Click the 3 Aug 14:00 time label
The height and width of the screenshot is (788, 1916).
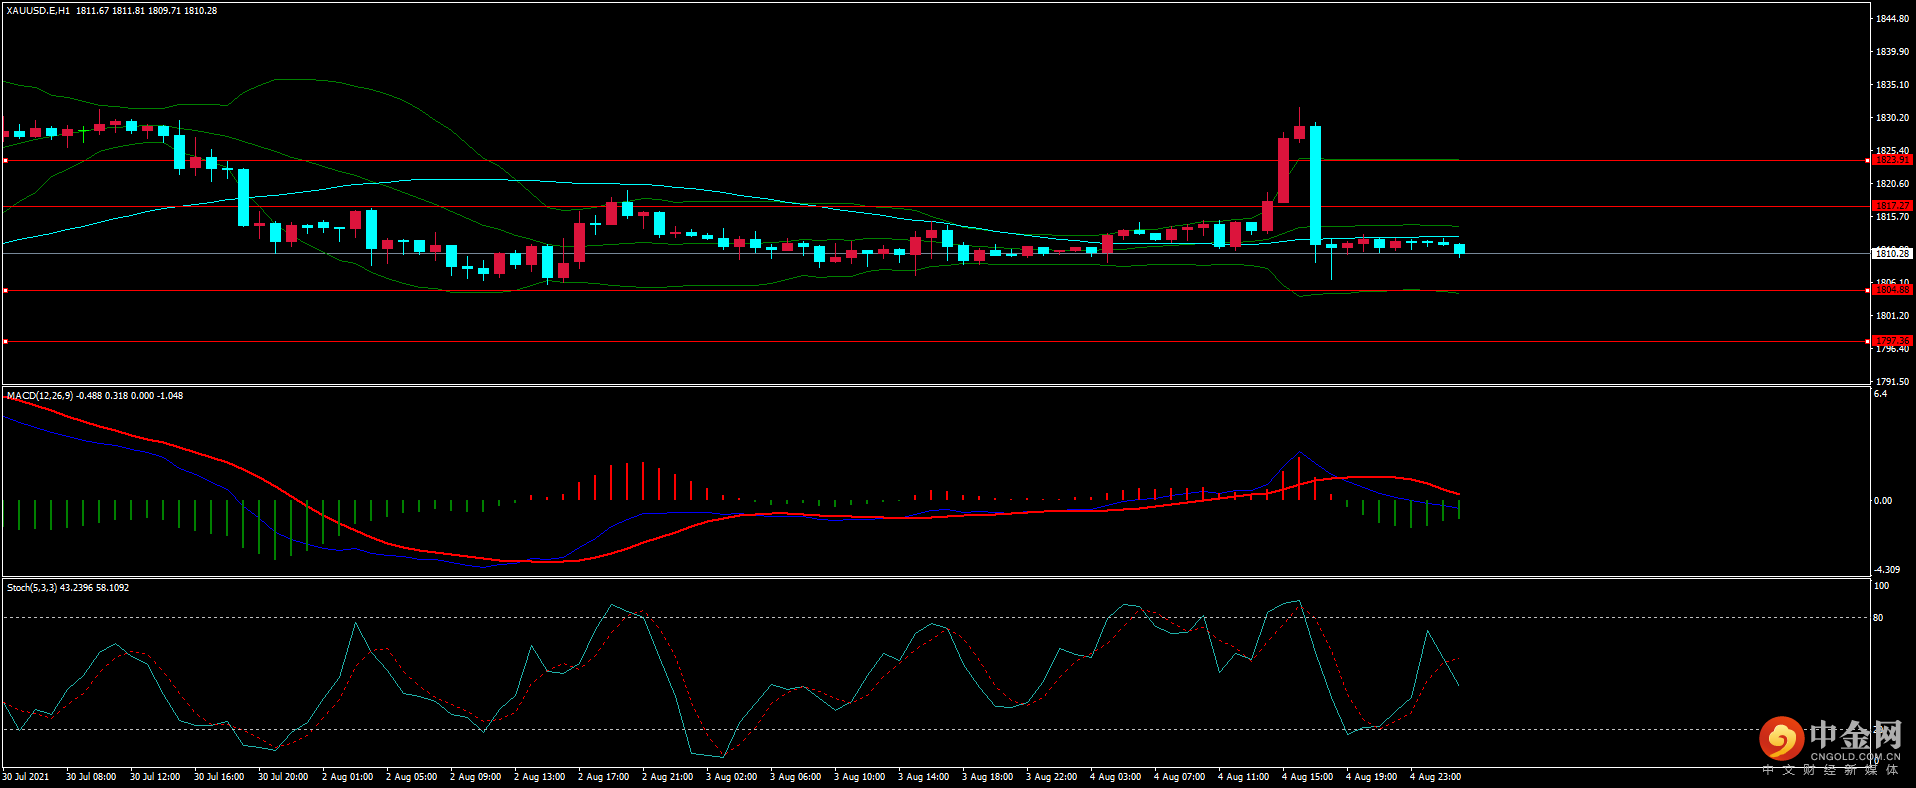click(x=923, y=777)
